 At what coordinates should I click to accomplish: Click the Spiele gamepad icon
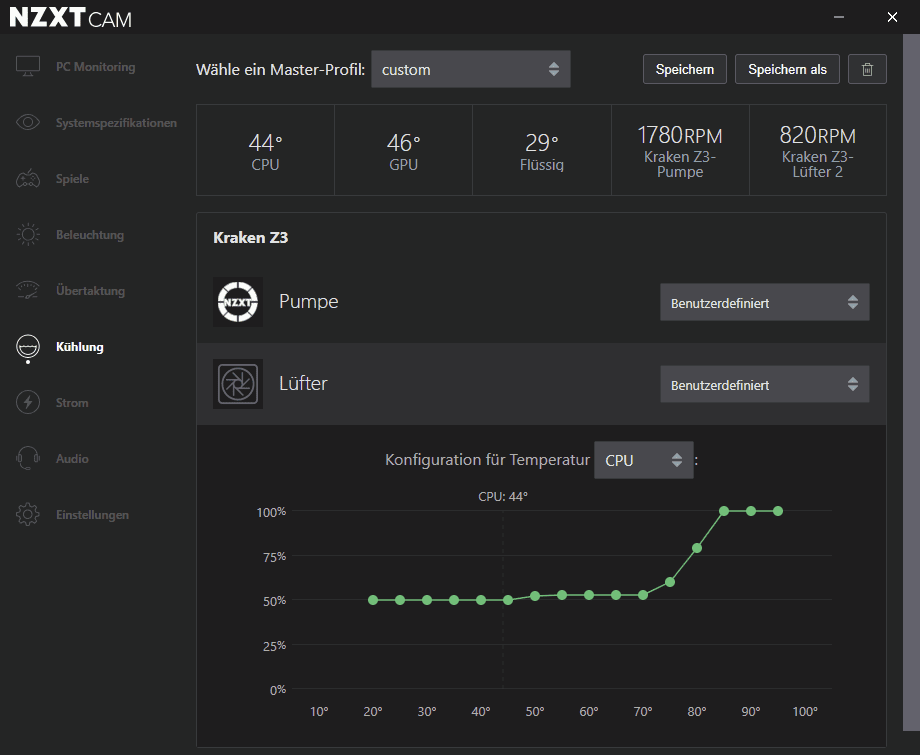(x=28, y=178)
